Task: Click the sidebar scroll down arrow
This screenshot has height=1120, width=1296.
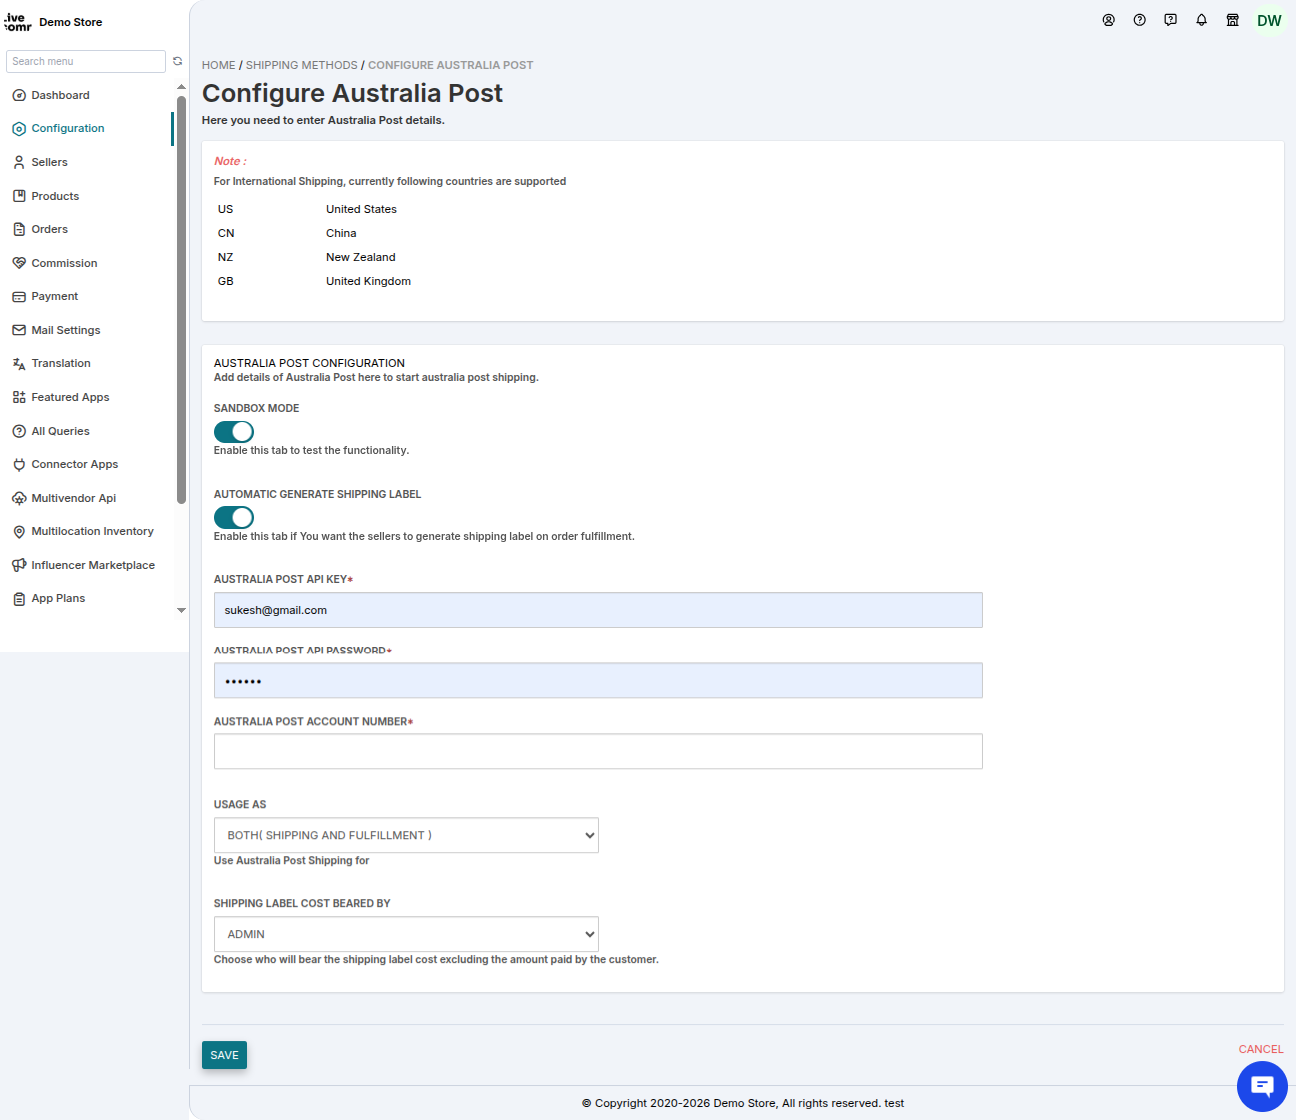Action: (181, 610)
